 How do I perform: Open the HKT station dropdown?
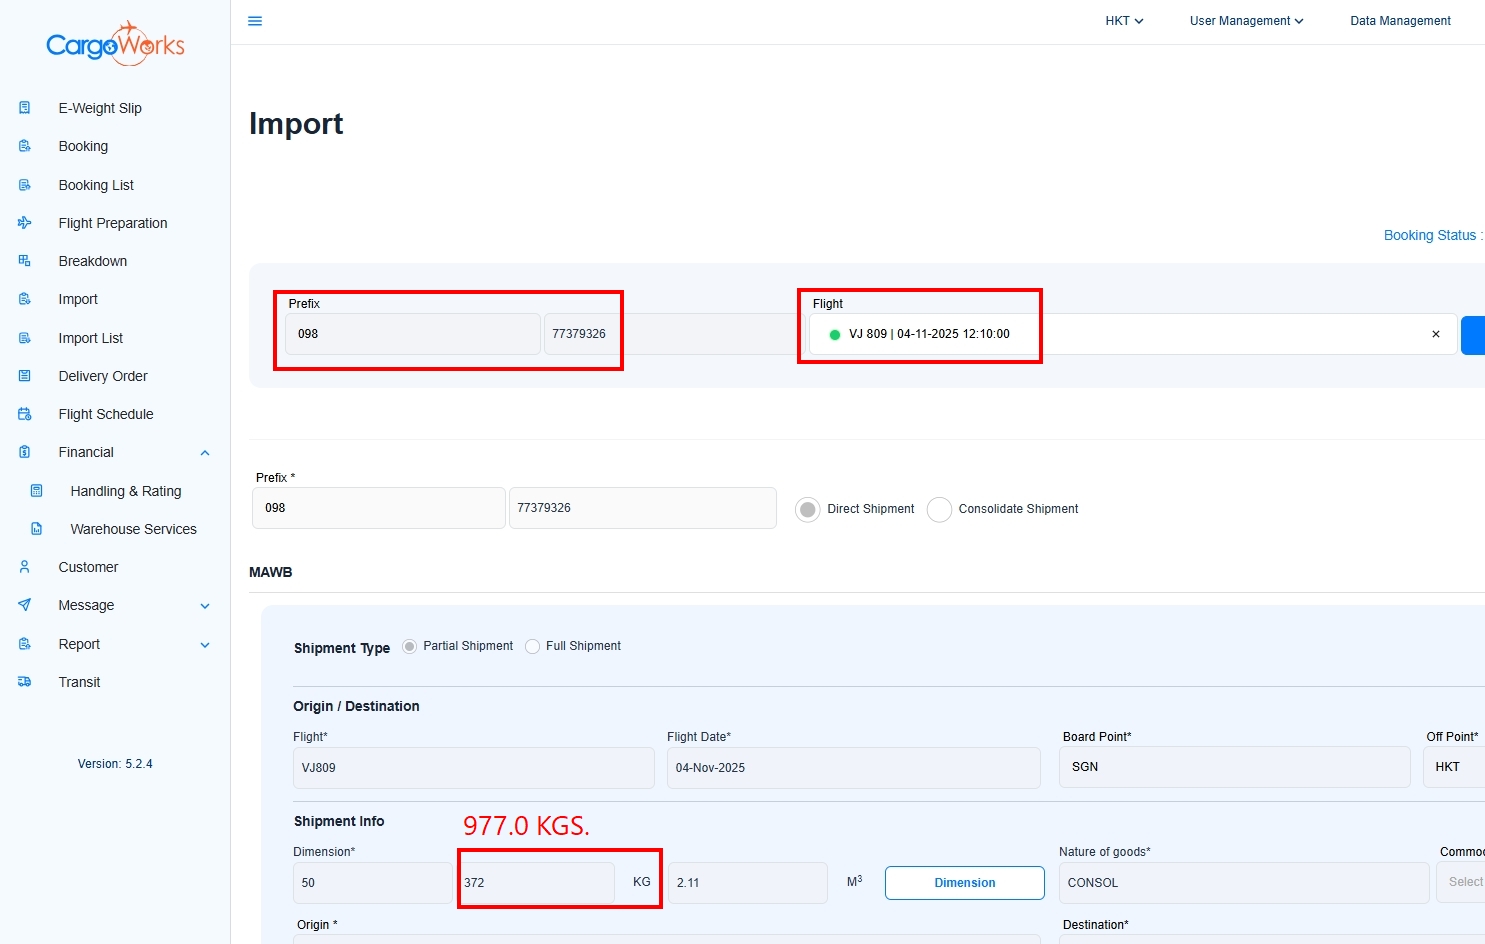(x=1124, y=21)
